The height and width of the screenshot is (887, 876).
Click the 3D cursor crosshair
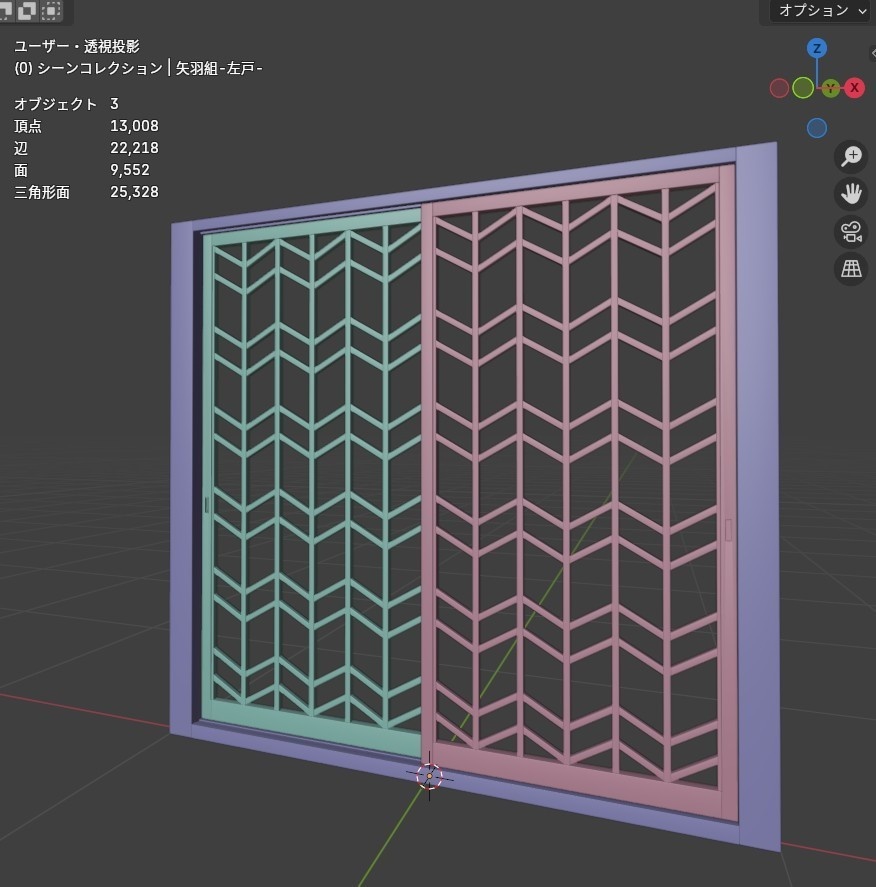click(429, 776)
